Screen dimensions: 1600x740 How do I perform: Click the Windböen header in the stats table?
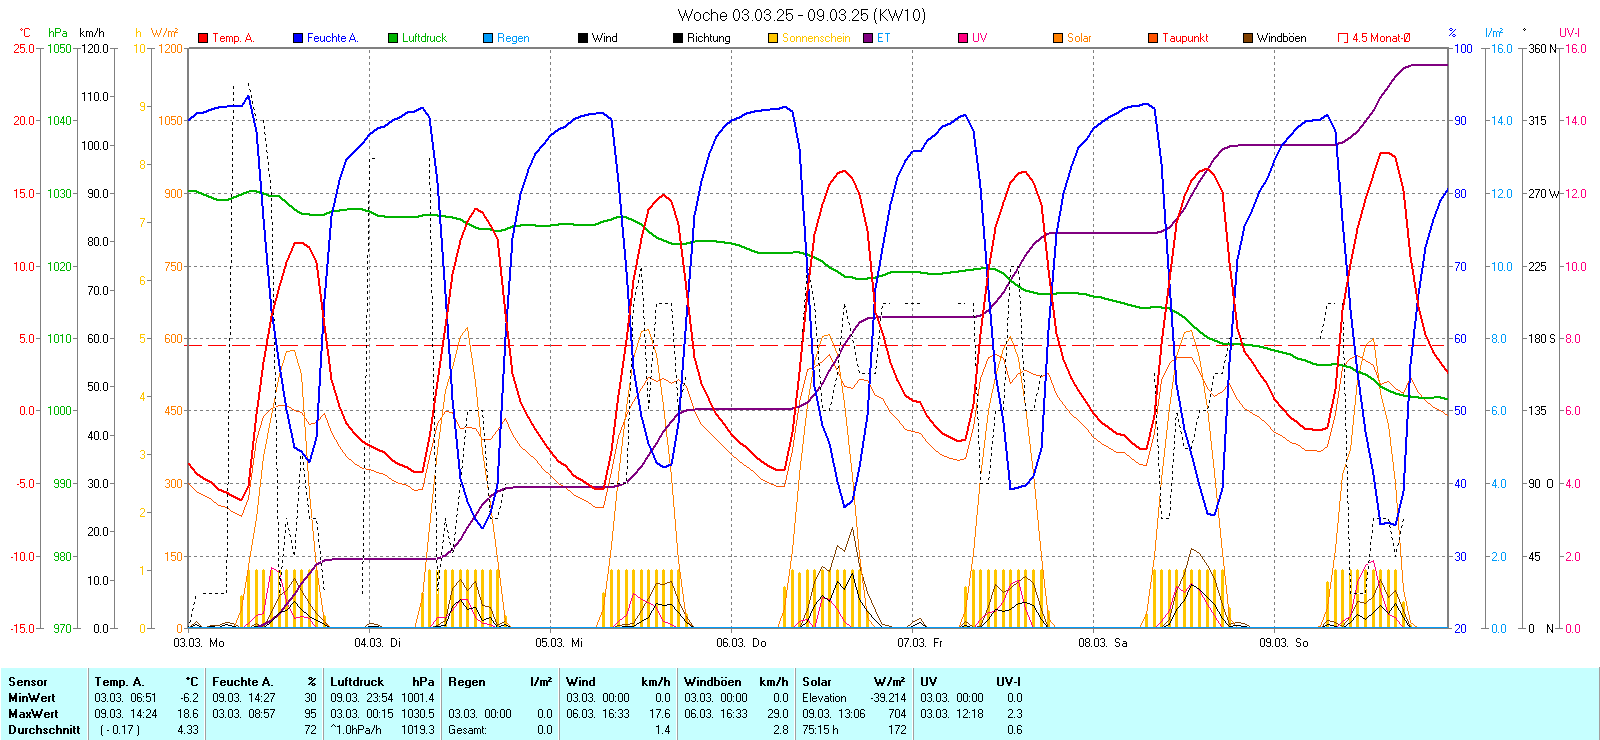(709, 682)
